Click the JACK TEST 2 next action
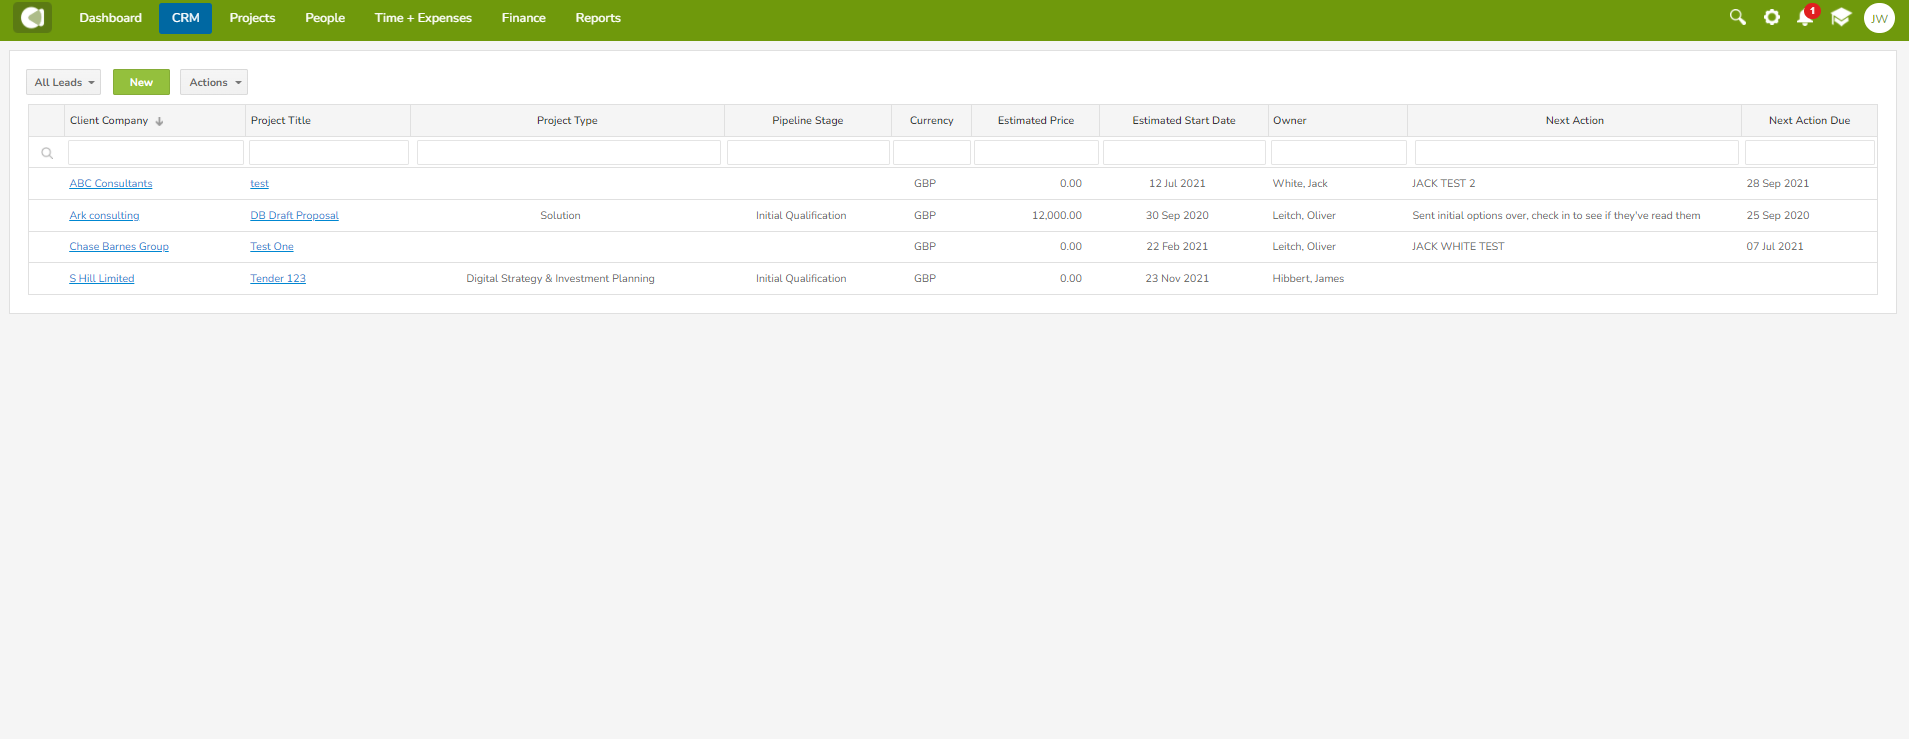Screen dimensions: 1909x739 [x=1444, y=184]
